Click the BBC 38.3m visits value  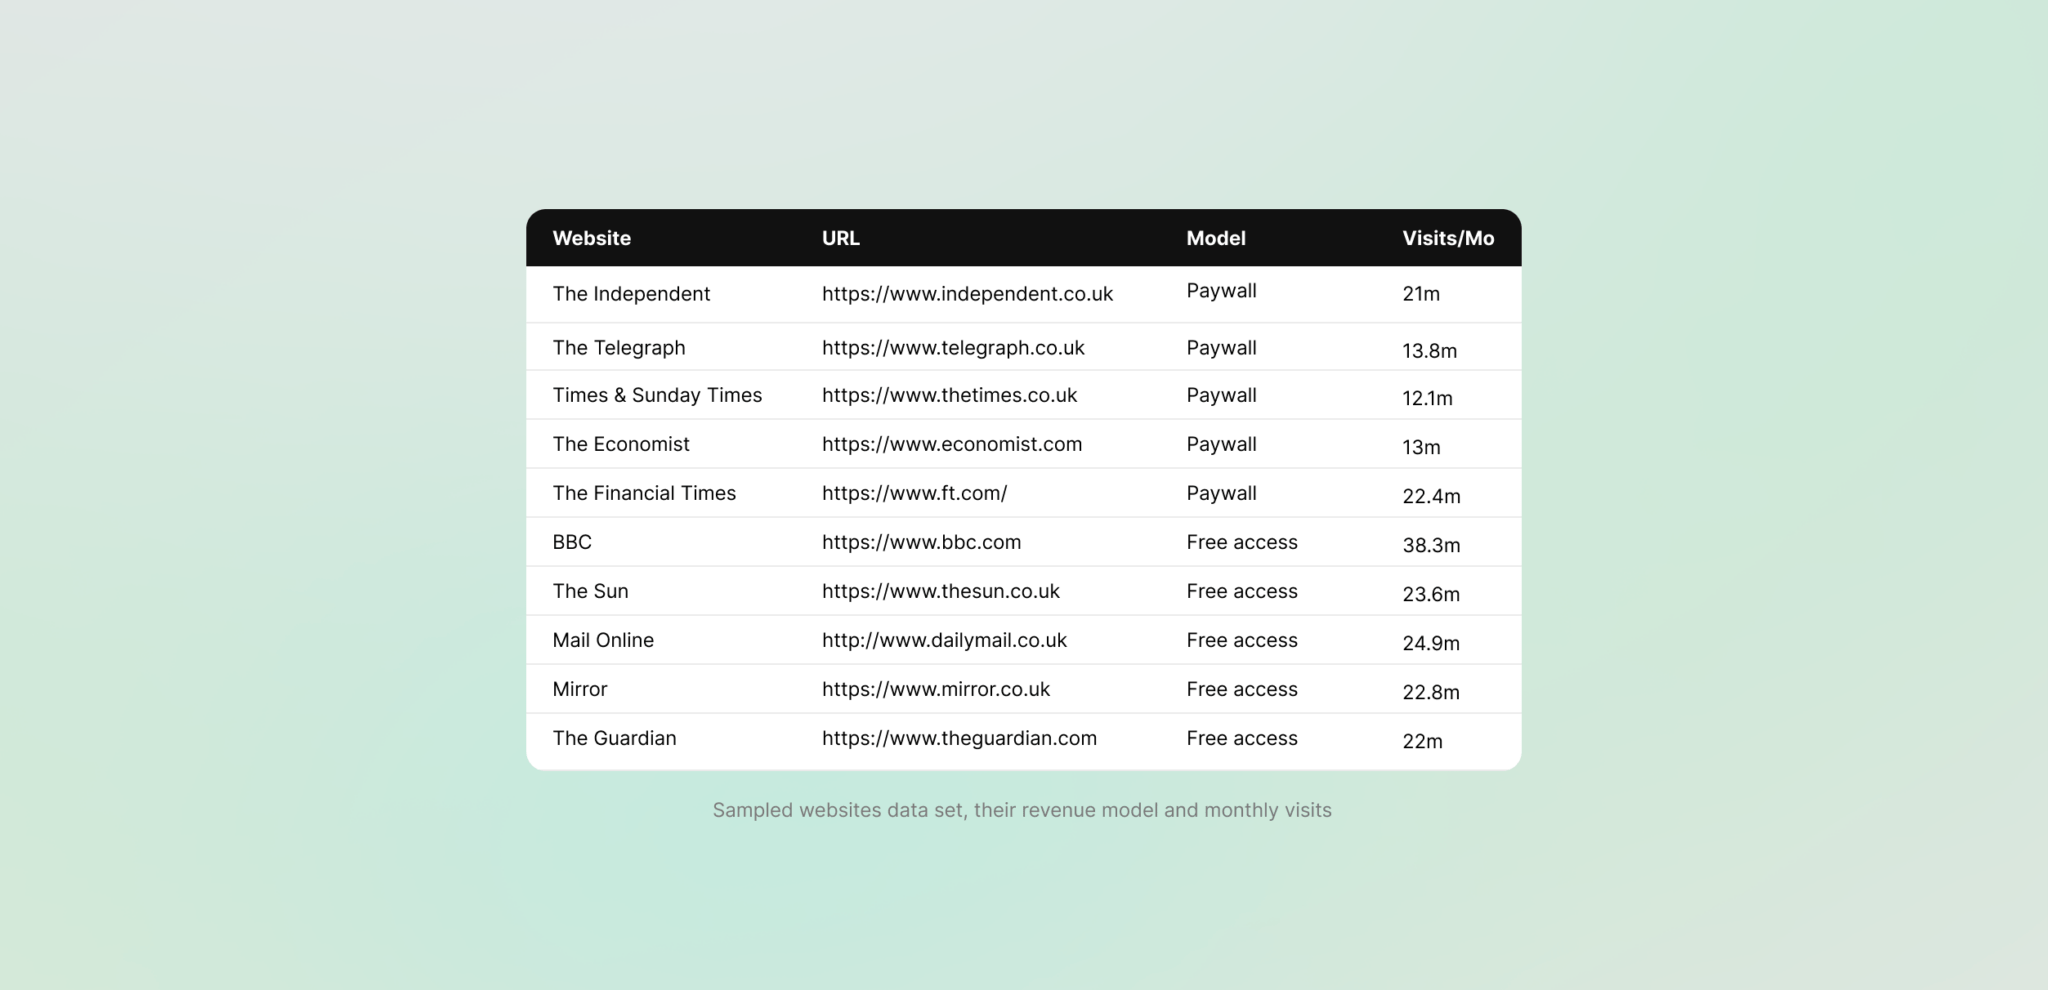(x=1431, y=545)
